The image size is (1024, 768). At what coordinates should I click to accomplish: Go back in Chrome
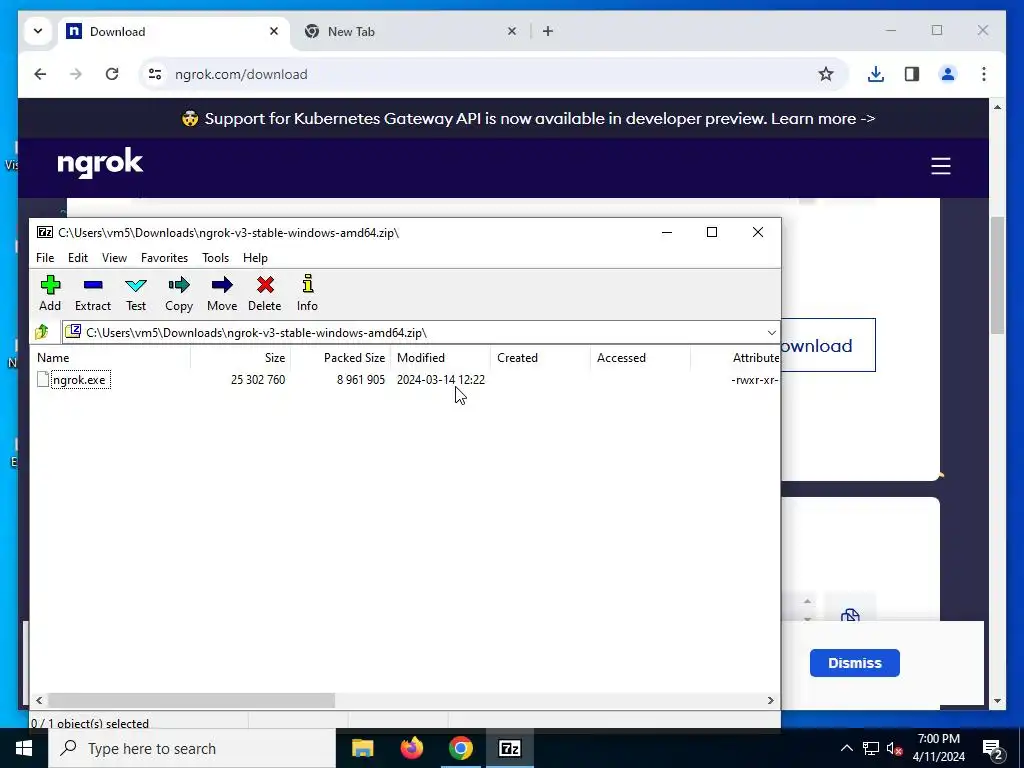coord(40,74)
